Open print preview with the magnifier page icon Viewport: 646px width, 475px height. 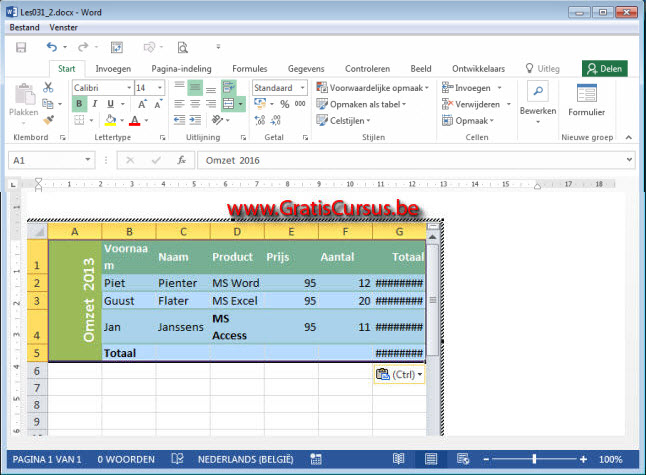pyautogui.click(x=183, y=47)
